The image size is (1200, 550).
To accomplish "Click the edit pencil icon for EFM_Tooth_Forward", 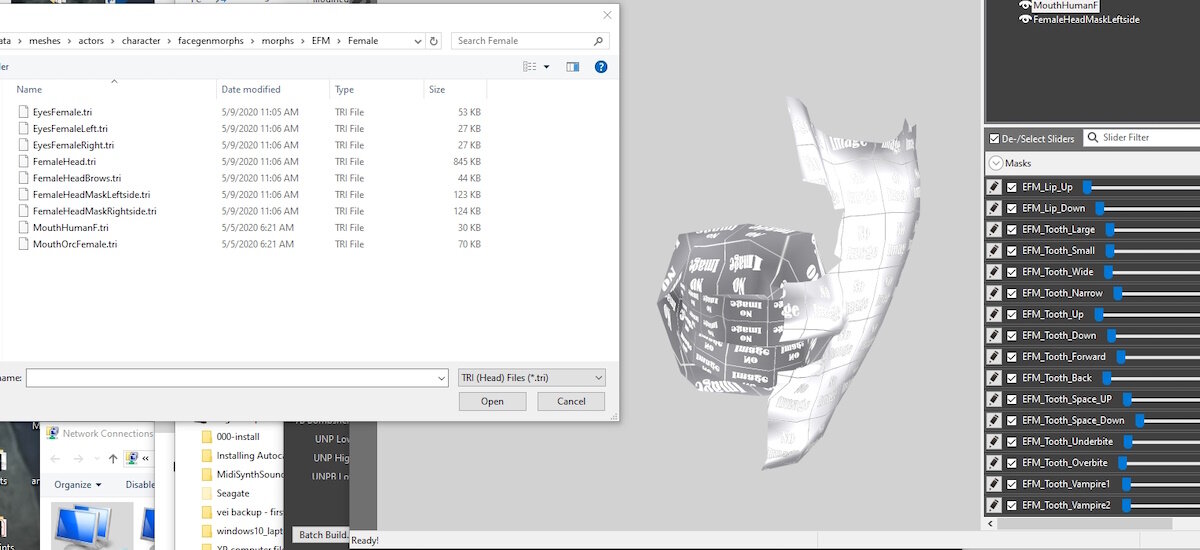I will [994, 357].
